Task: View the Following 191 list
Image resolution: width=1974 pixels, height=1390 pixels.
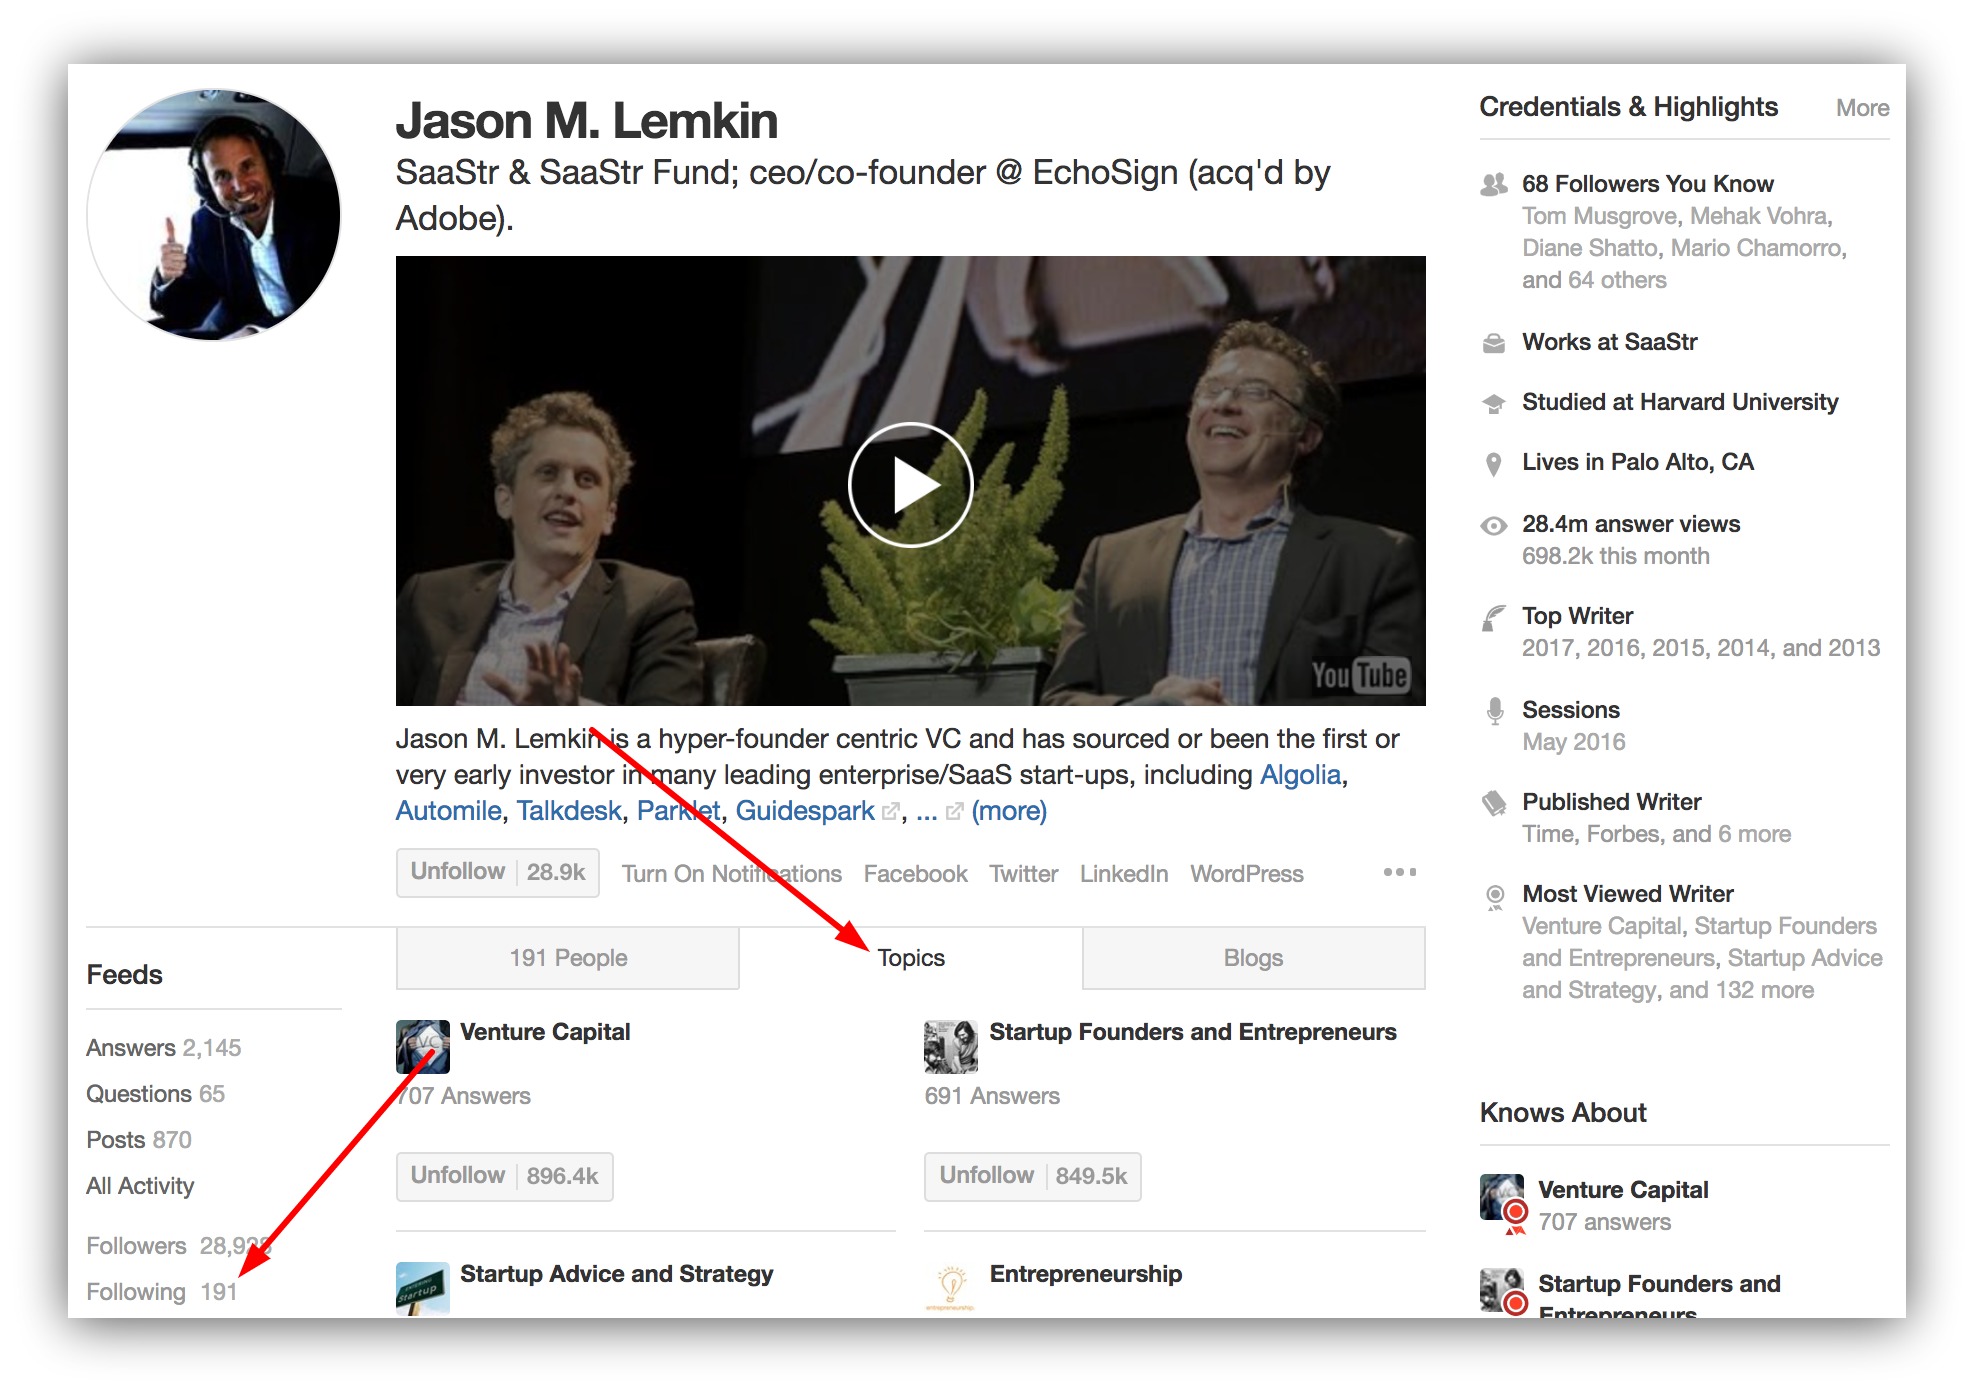Action: [162, 1292]
